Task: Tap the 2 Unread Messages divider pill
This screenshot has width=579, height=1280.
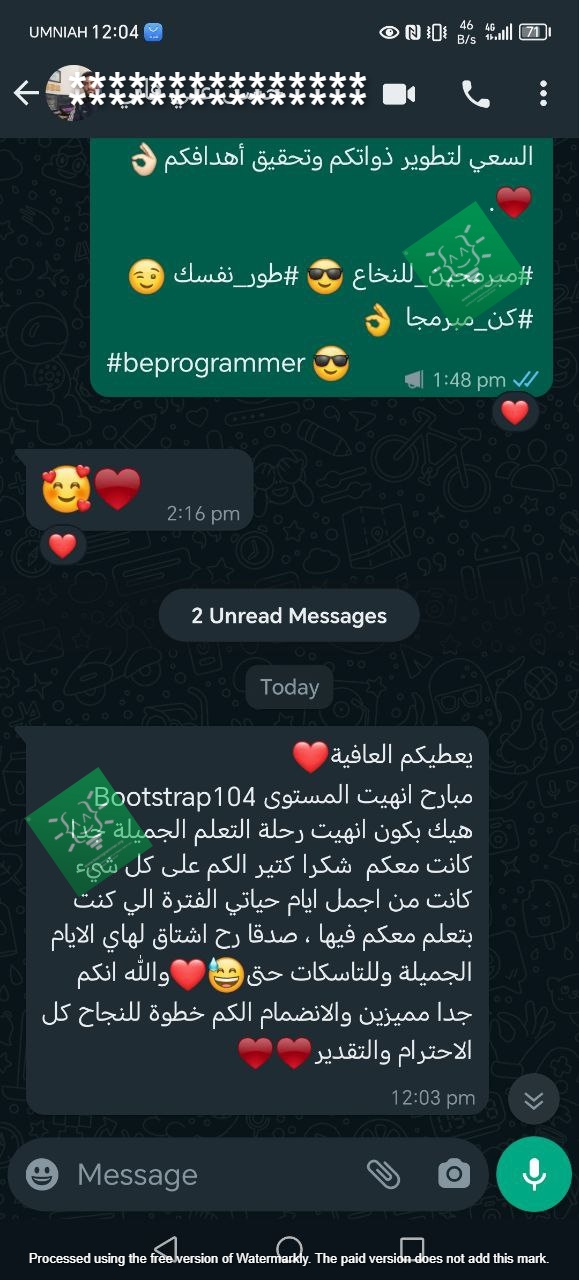Action: pyautogui.click(x=289, y=616)
